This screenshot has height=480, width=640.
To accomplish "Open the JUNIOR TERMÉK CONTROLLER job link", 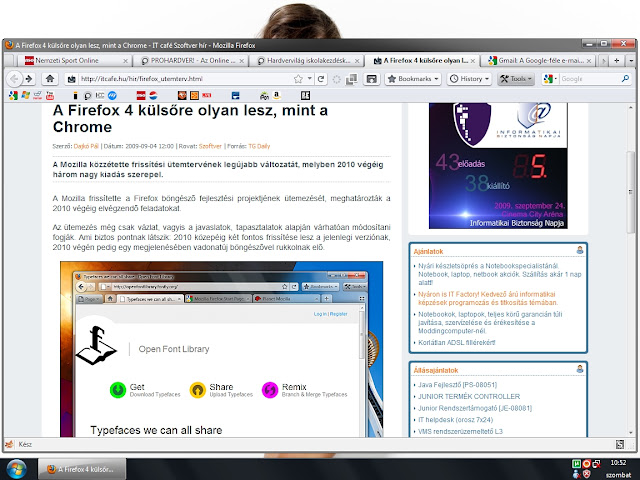I will pos(469,396).
